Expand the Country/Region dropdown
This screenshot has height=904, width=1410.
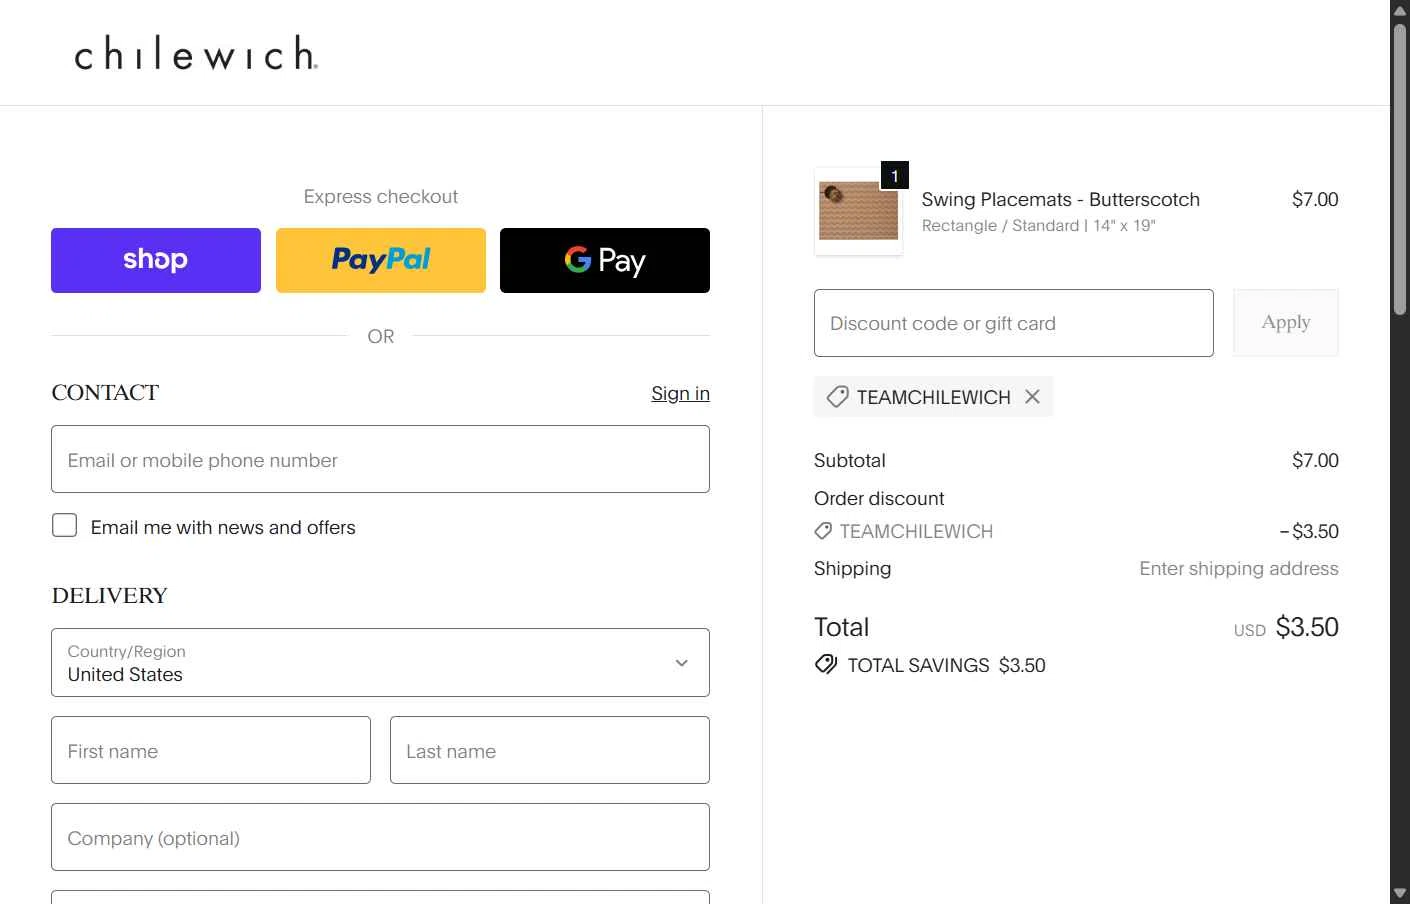click(380, 662)
